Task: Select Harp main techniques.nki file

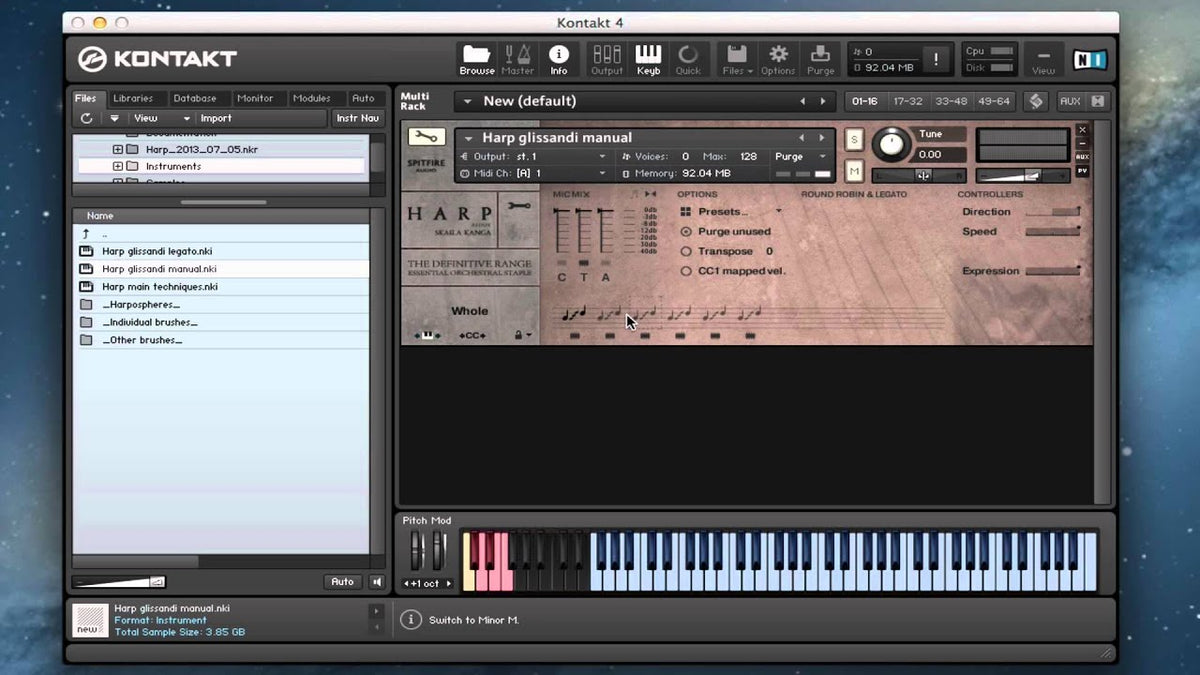Action: tap(159, 287)
